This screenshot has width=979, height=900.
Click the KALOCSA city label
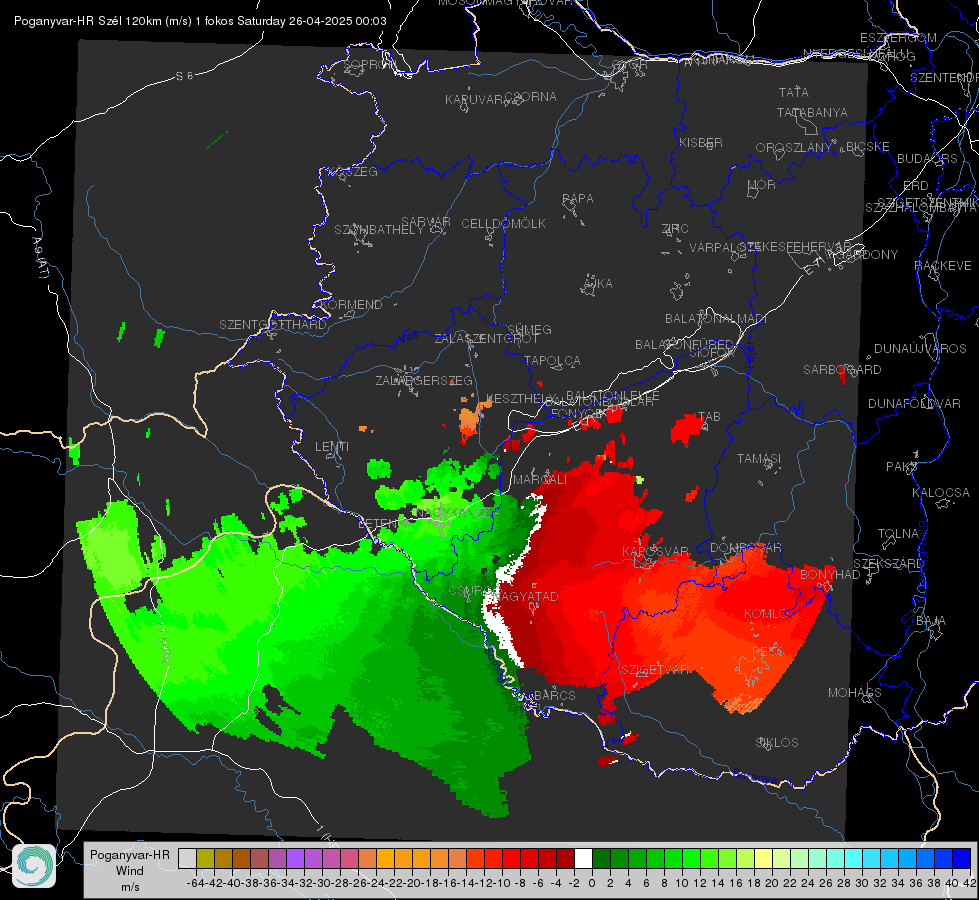click(x=940, y=492)
